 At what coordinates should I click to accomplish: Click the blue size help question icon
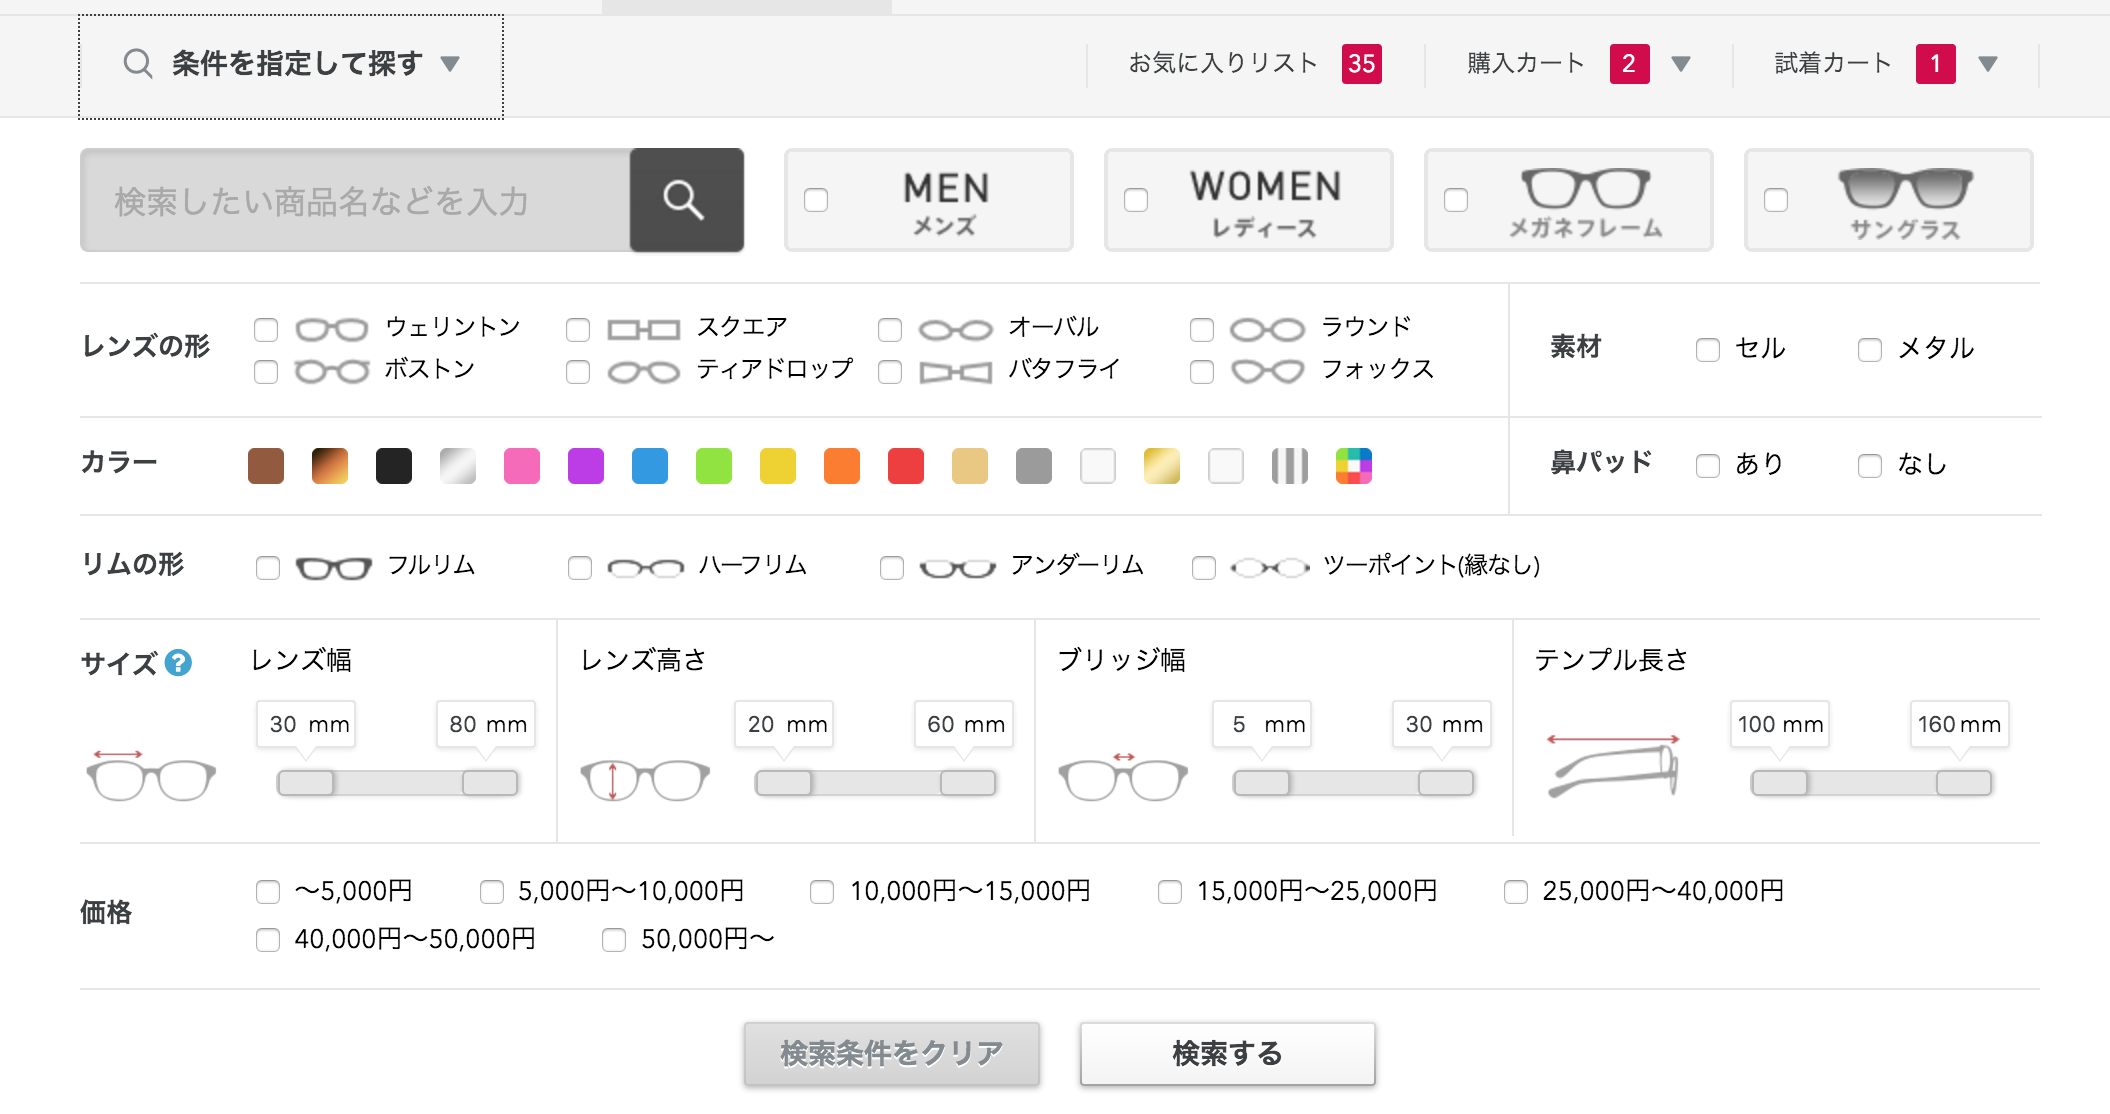[x=178, y=663]
